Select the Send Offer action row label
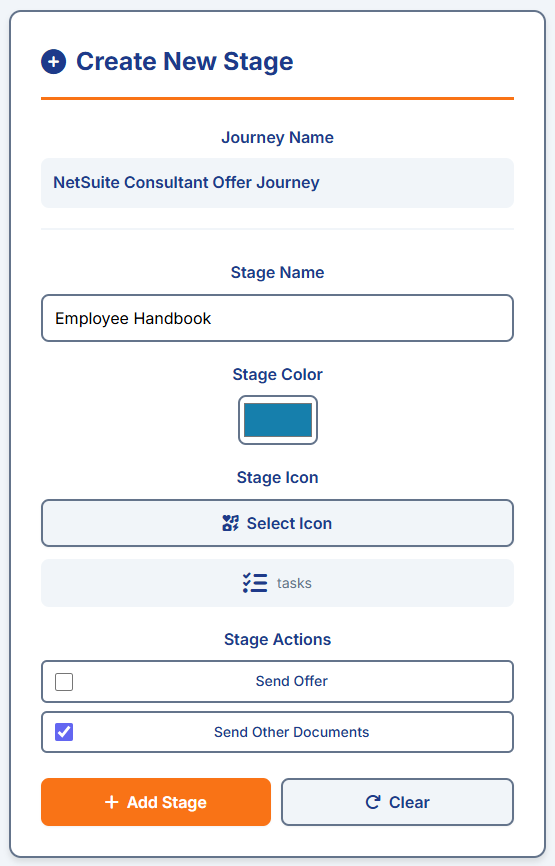 (x=292, y=681)
